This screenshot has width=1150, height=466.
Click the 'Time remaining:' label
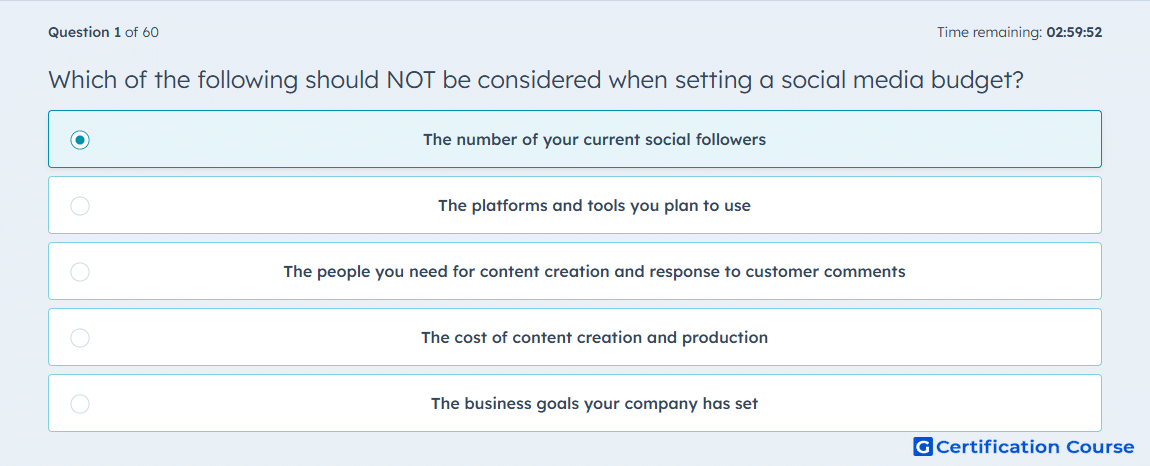click(989, 32)
